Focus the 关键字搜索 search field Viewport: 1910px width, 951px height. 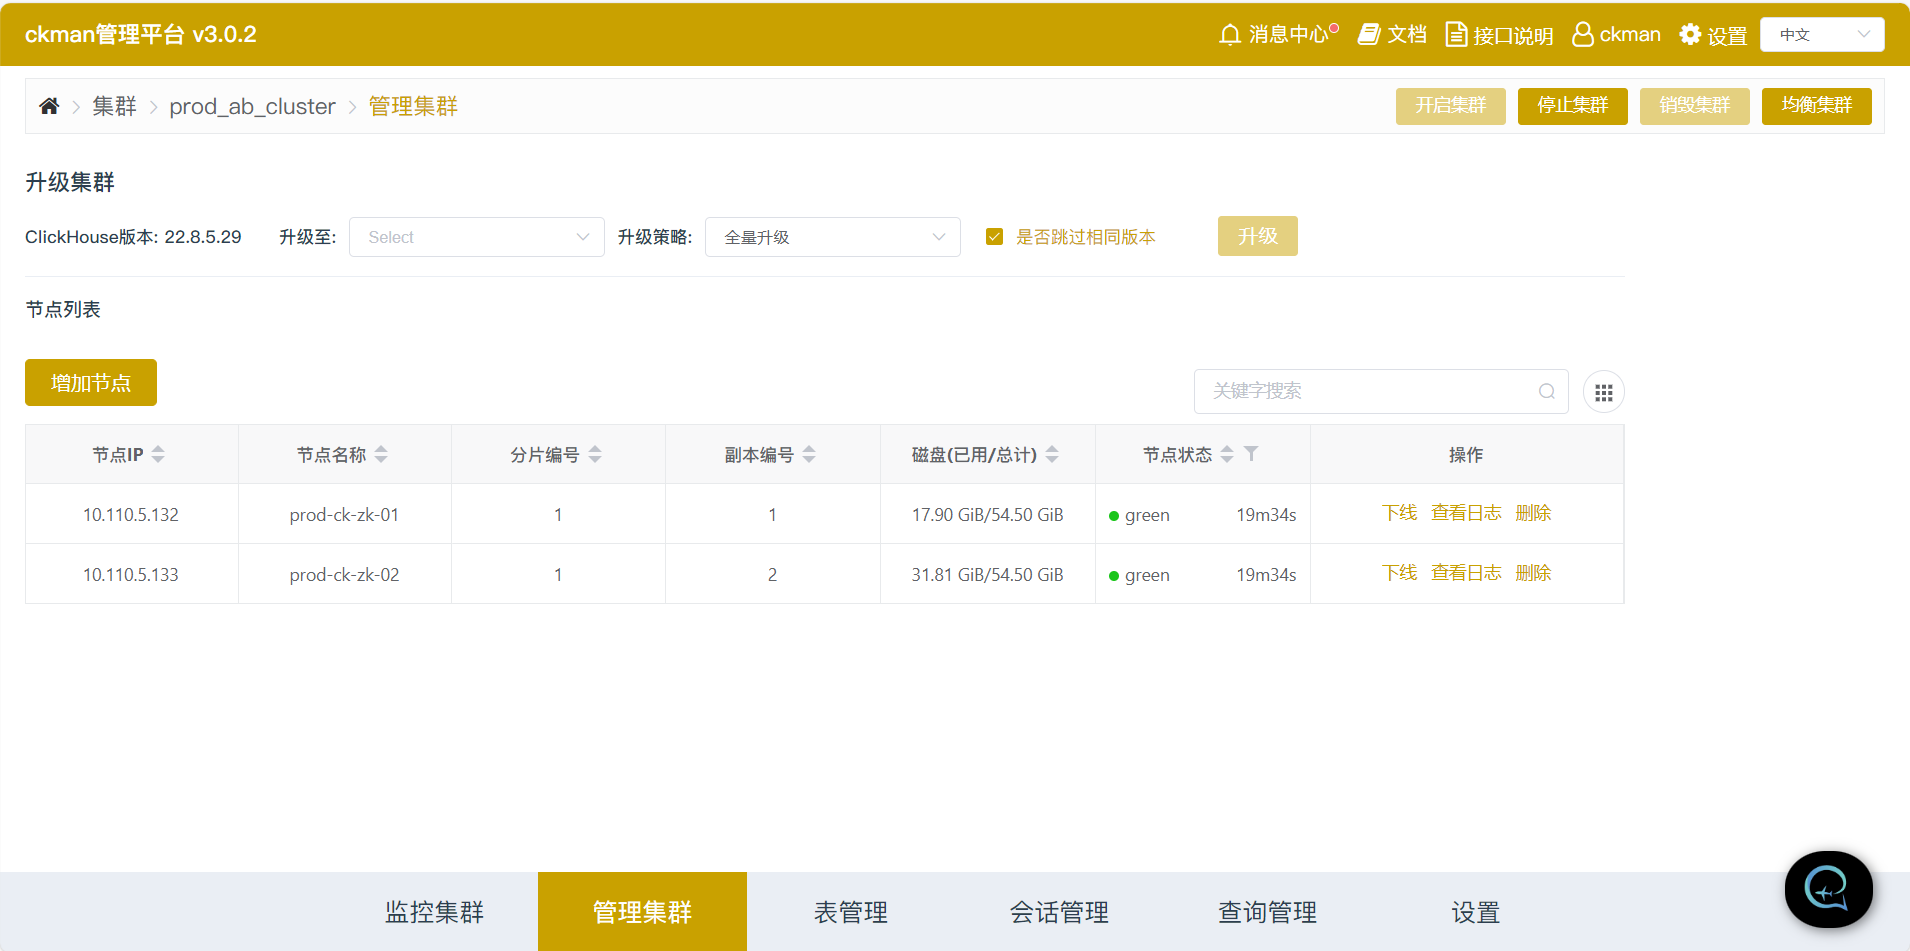(x=1381, y=391)
